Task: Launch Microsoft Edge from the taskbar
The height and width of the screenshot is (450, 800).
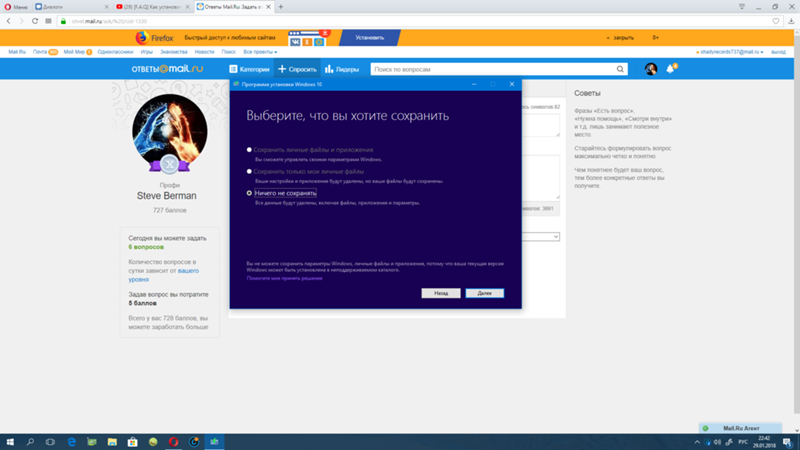Action: [x=71, y=442]
